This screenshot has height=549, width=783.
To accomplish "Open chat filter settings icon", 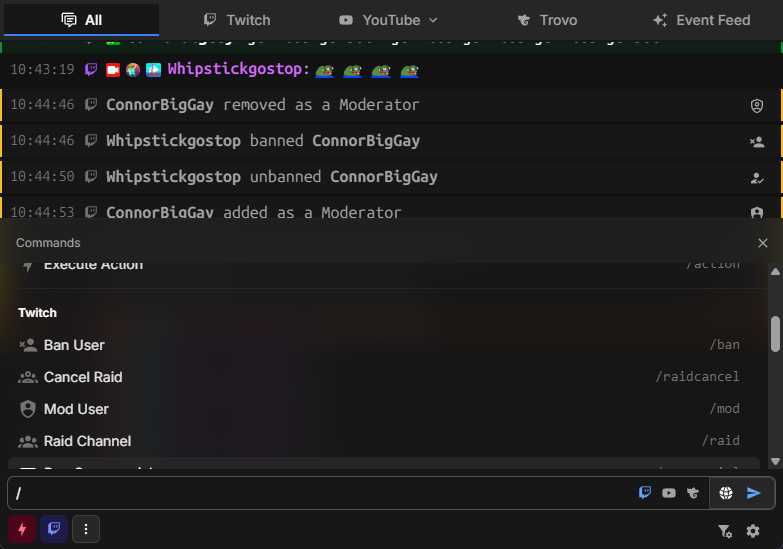I will pos(725,531).
